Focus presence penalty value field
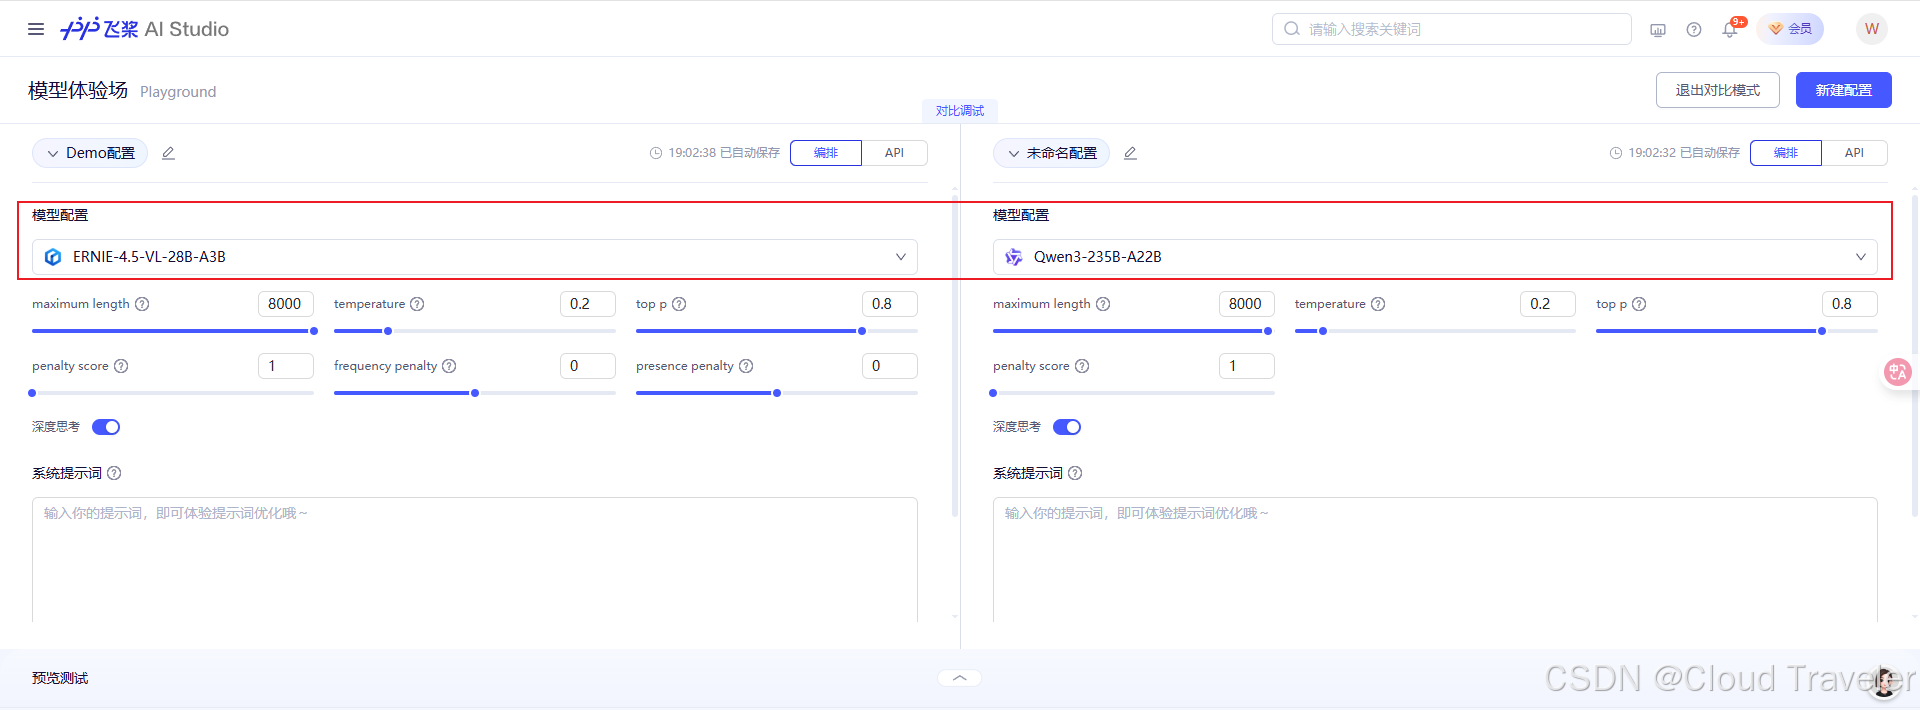 (x=890, y=366)
